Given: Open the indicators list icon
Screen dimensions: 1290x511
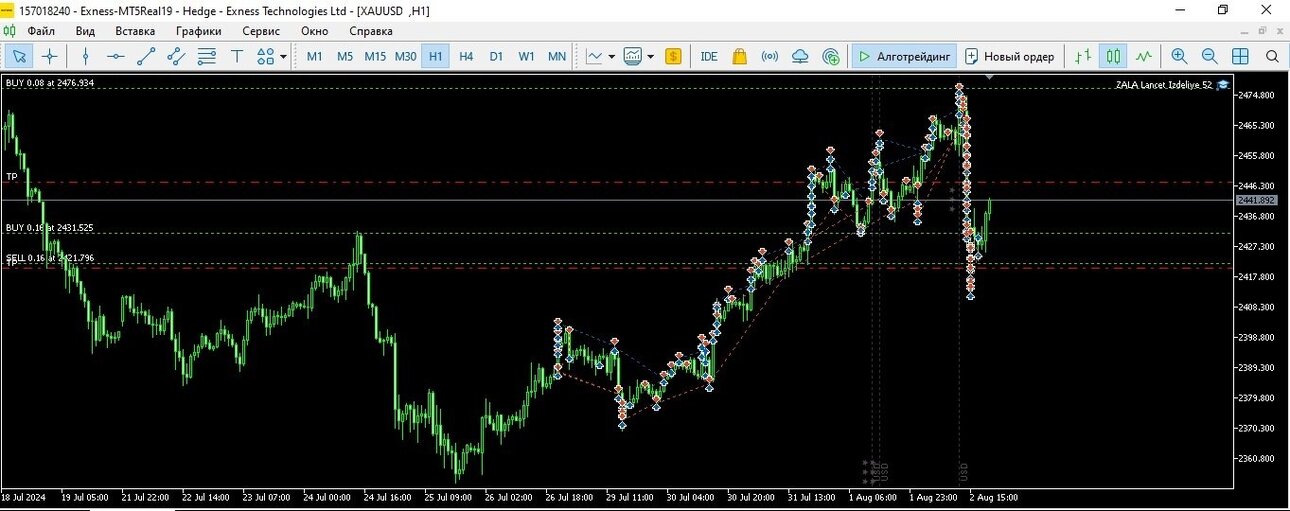Looking at the screenshot, I should coord(595,56).
